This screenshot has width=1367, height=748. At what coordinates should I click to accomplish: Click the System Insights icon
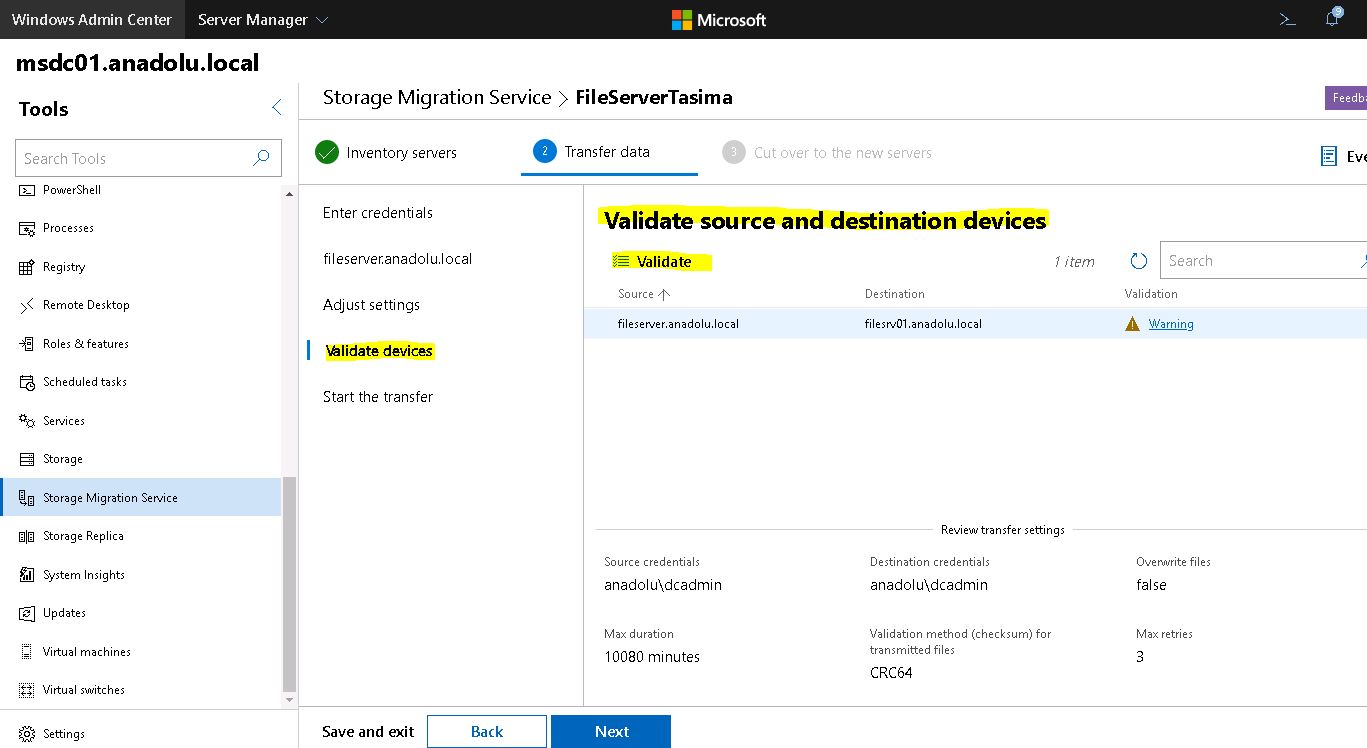click(26, 575)
